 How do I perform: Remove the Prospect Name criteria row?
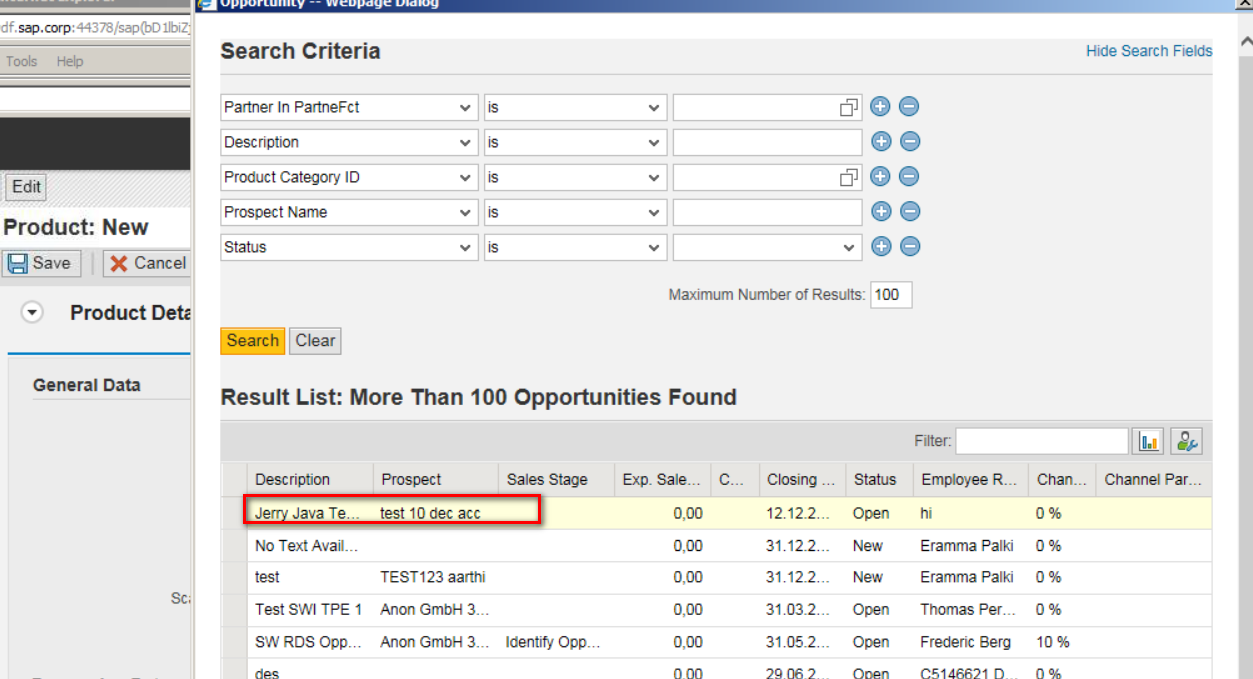[910, 212]
